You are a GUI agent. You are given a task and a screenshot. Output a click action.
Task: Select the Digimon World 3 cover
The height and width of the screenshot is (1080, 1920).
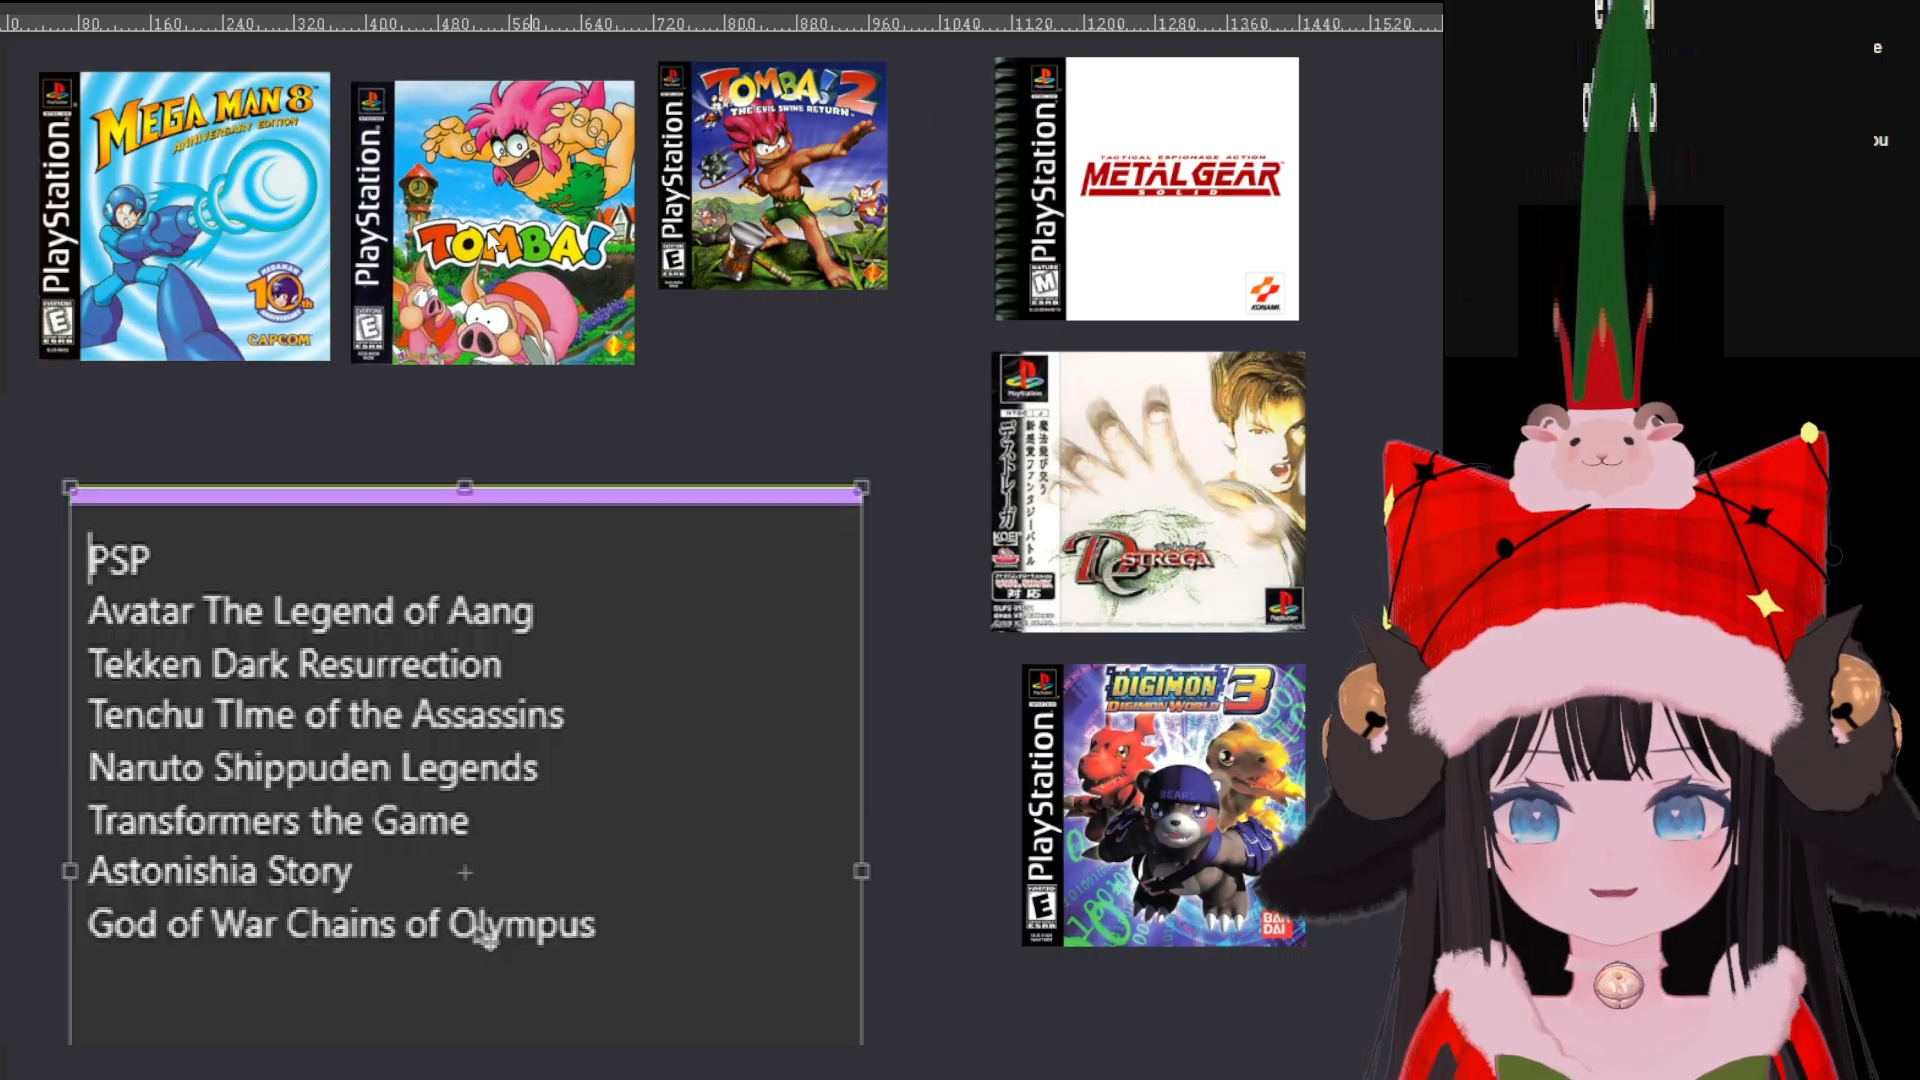point(1163,805)
